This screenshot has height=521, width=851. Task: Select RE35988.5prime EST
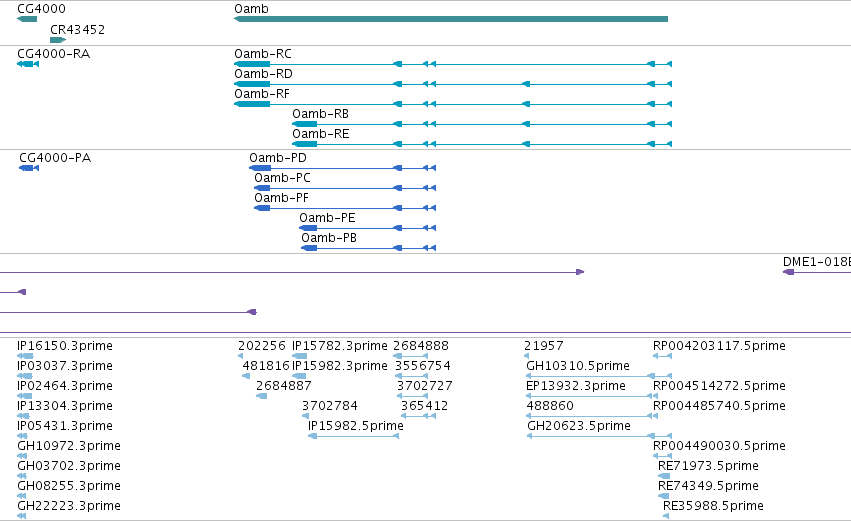point(714,506)
